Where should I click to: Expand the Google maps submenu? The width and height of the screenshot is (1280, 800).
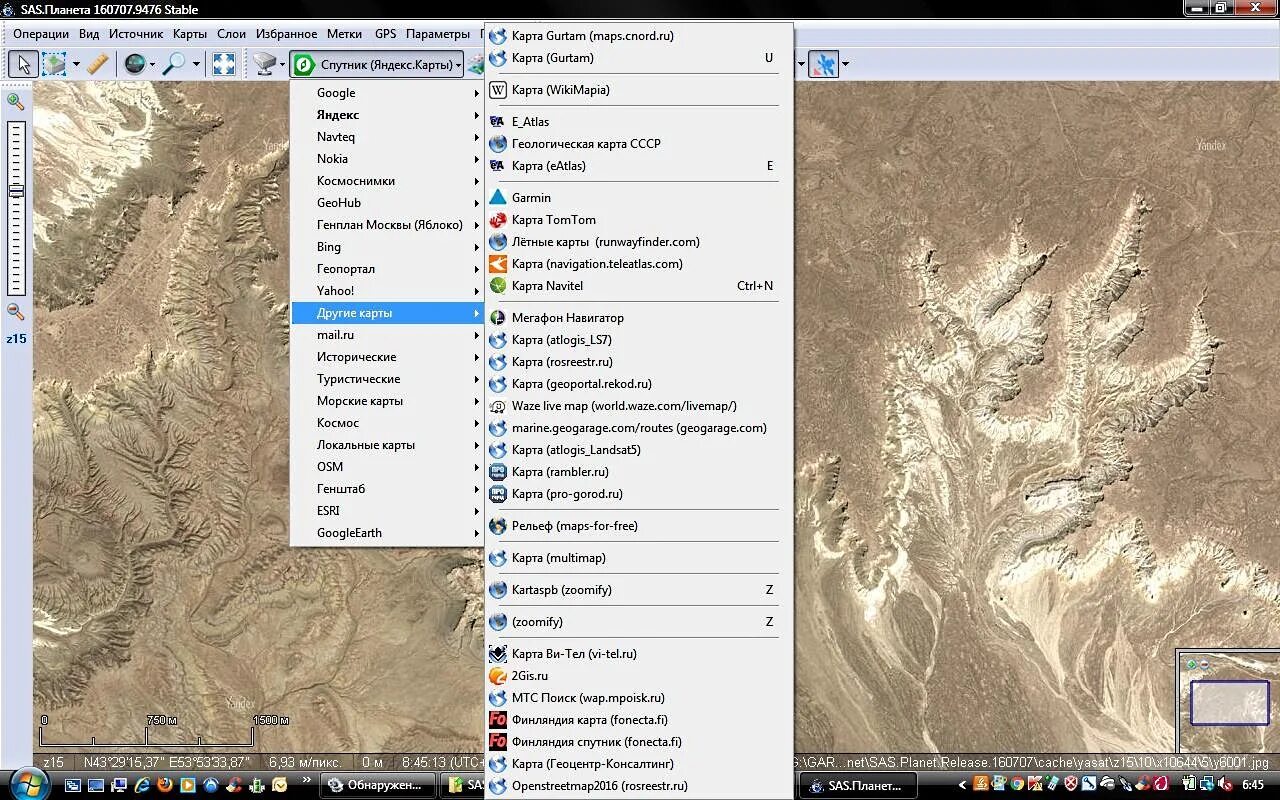(x=387, y=93)
